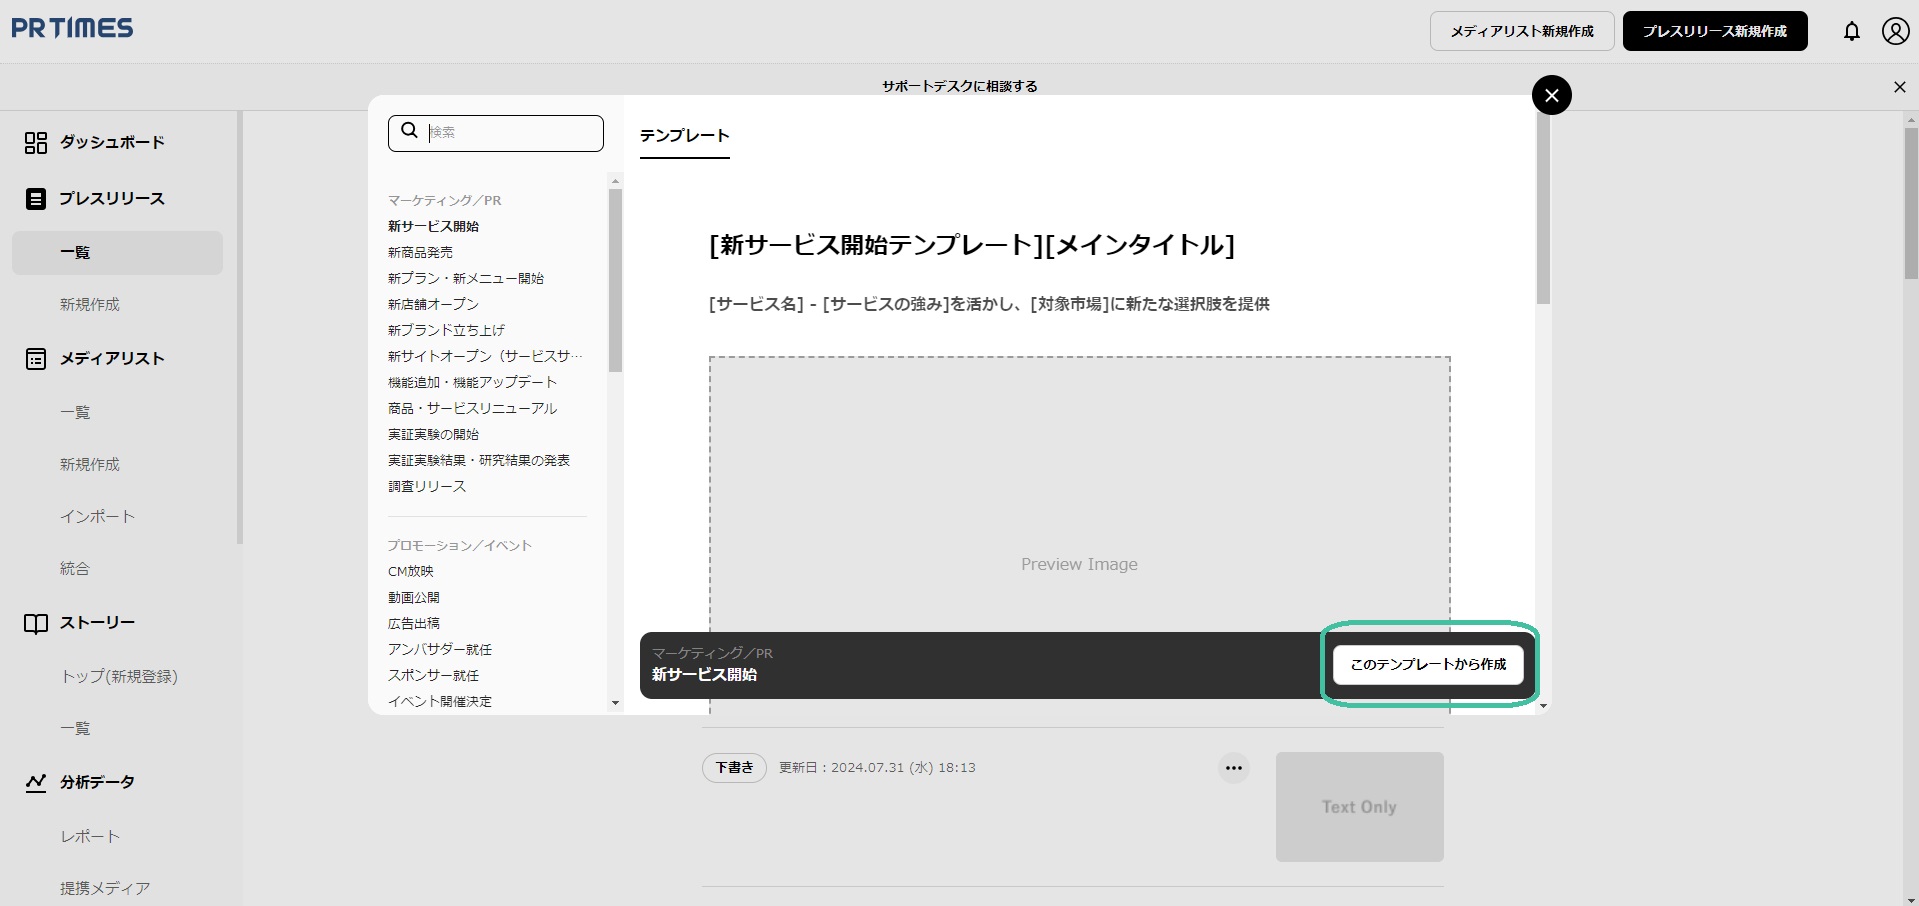Click the three-dot menu on draft item

click(x=1233, y=768)
